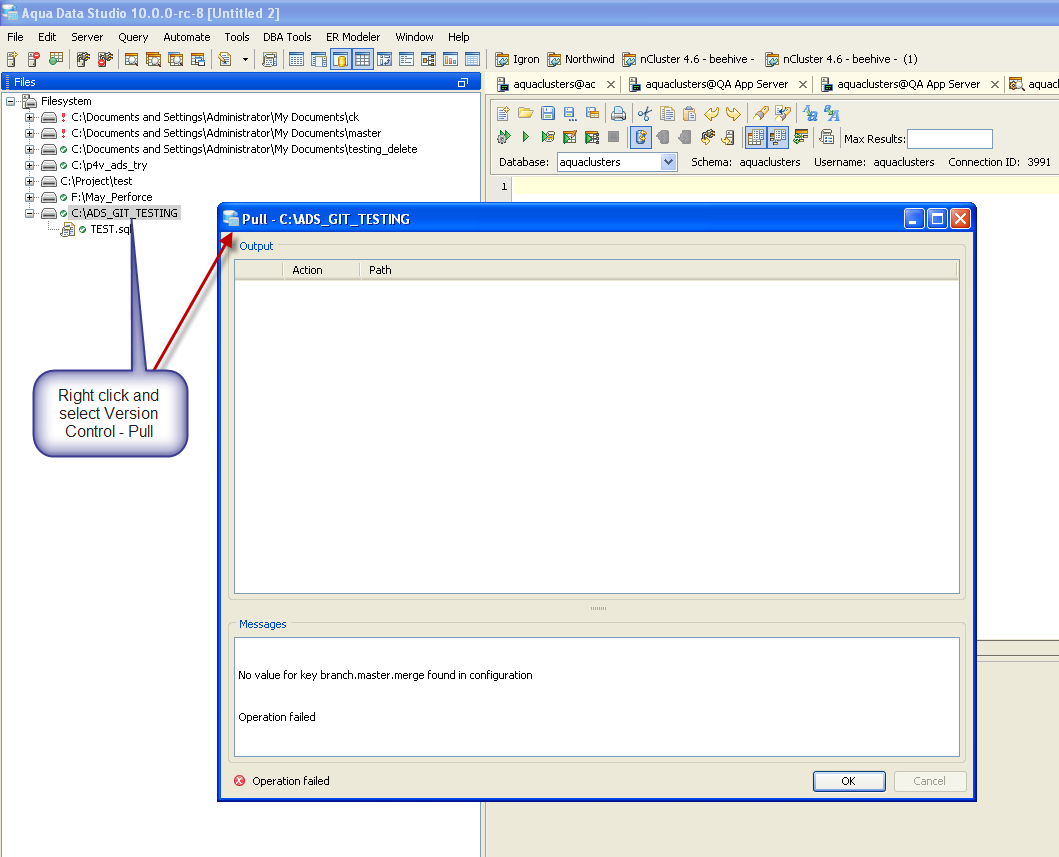
Task: Click the Action column header in Output
Action: point(321,270)
